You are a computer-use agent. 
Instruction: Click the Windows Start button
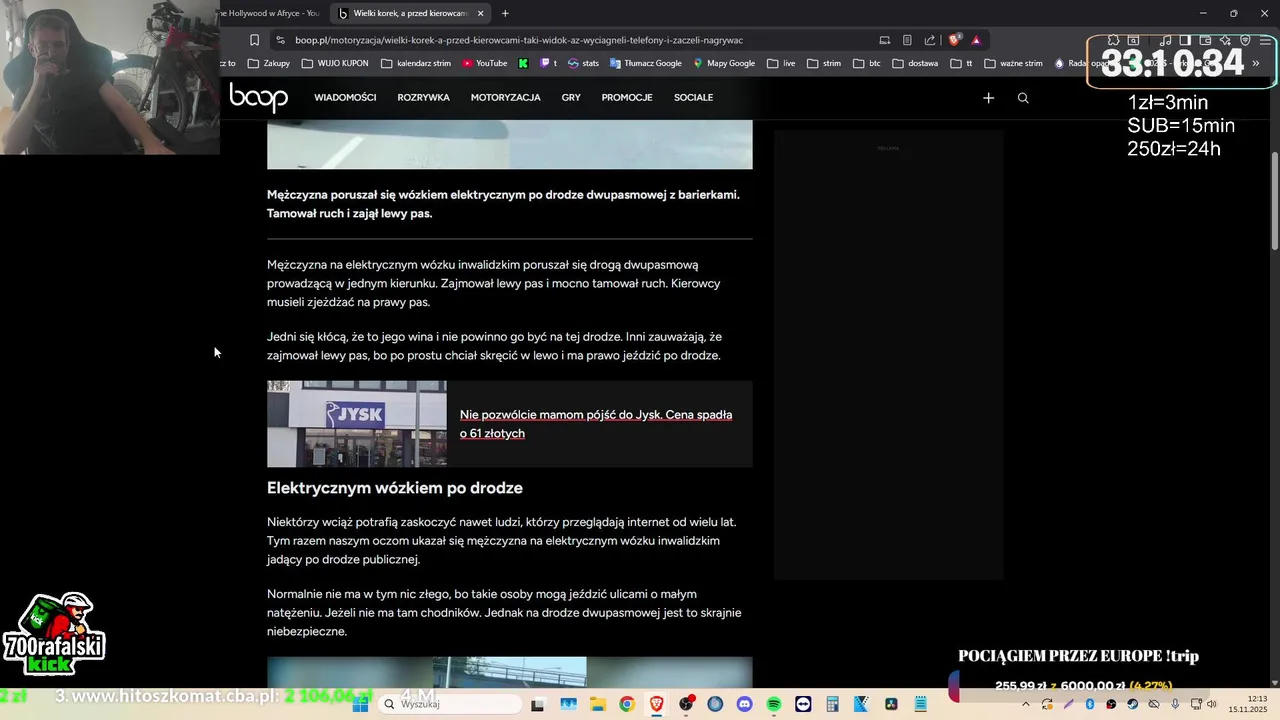coord(360,704)
